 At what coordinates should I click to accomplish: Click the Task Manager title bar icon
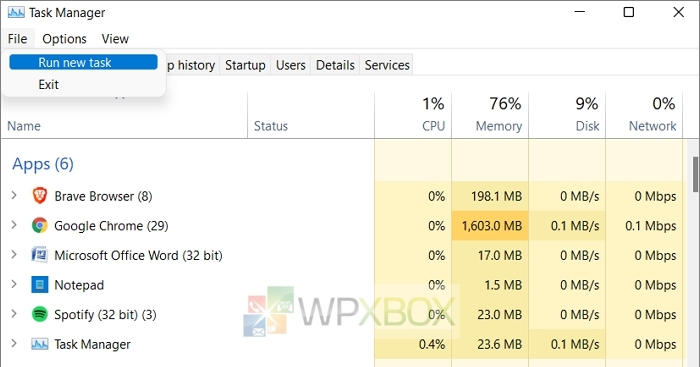pyautogui.click(x=16, y=13)
